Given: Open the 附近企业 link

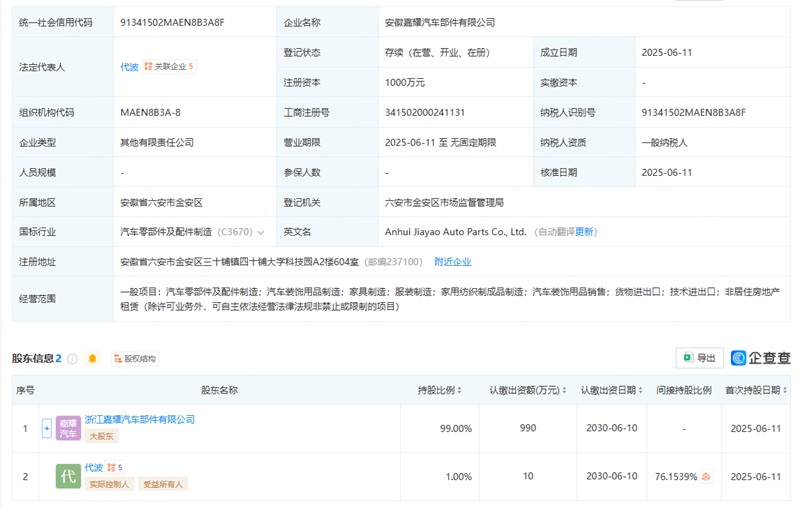Looking at the screenshot, I should (453, 262).
